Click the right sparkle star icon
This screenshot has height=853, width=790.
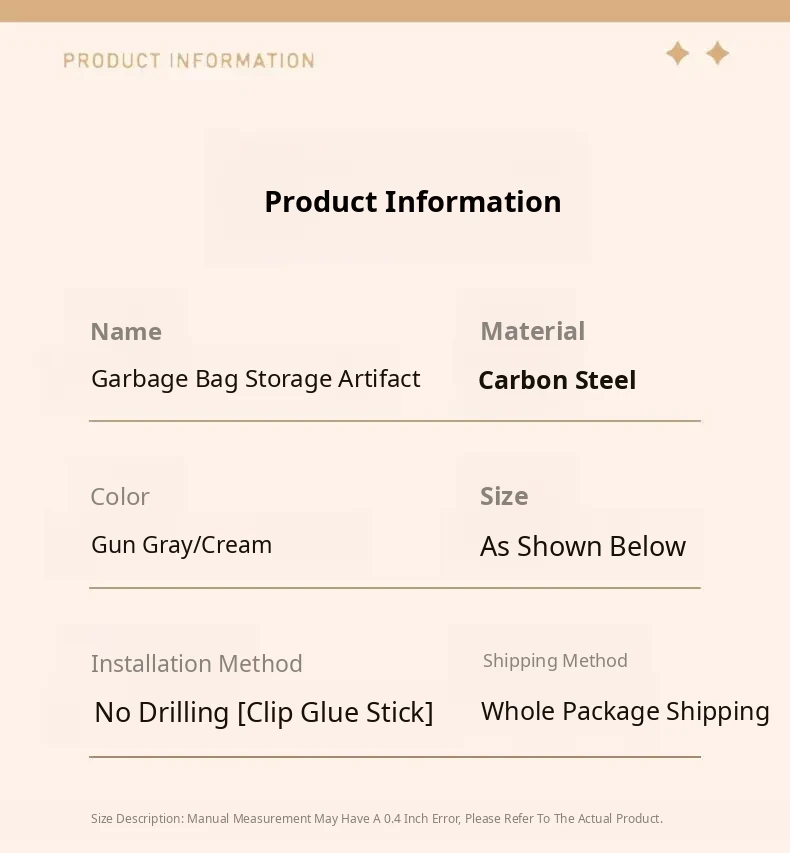pos(718,53)
